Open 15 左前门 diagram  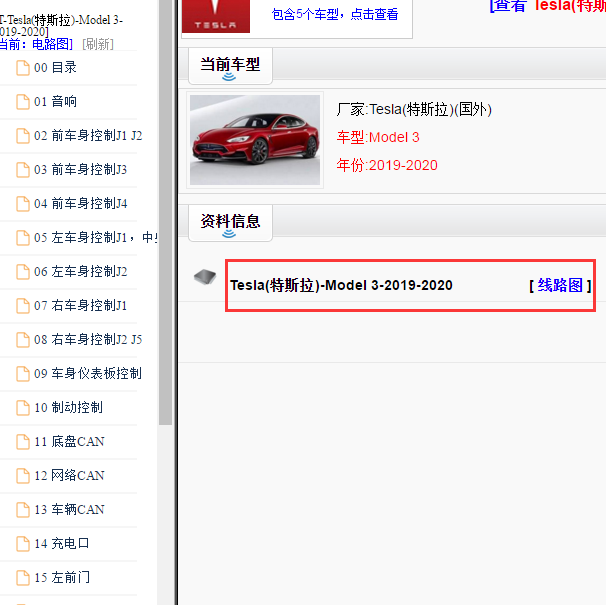pos(62,578)
